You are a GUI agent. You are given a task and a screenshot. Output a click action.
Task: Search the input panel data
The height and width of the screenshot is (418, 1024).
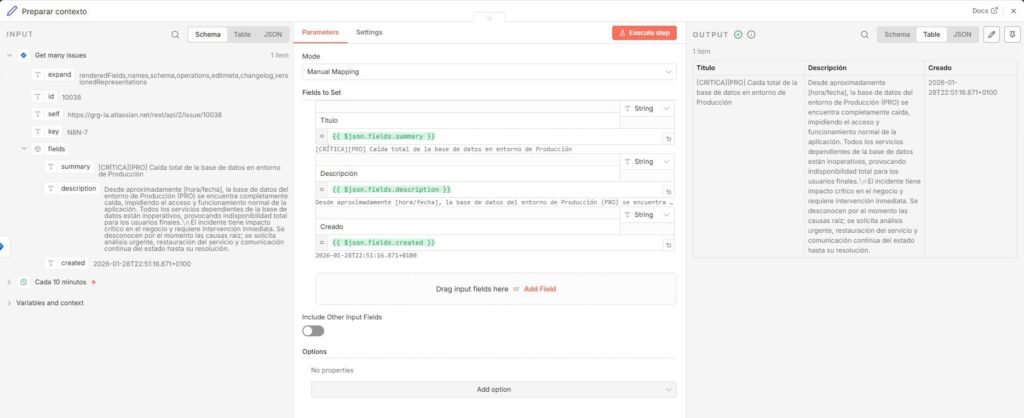[175, 35]
